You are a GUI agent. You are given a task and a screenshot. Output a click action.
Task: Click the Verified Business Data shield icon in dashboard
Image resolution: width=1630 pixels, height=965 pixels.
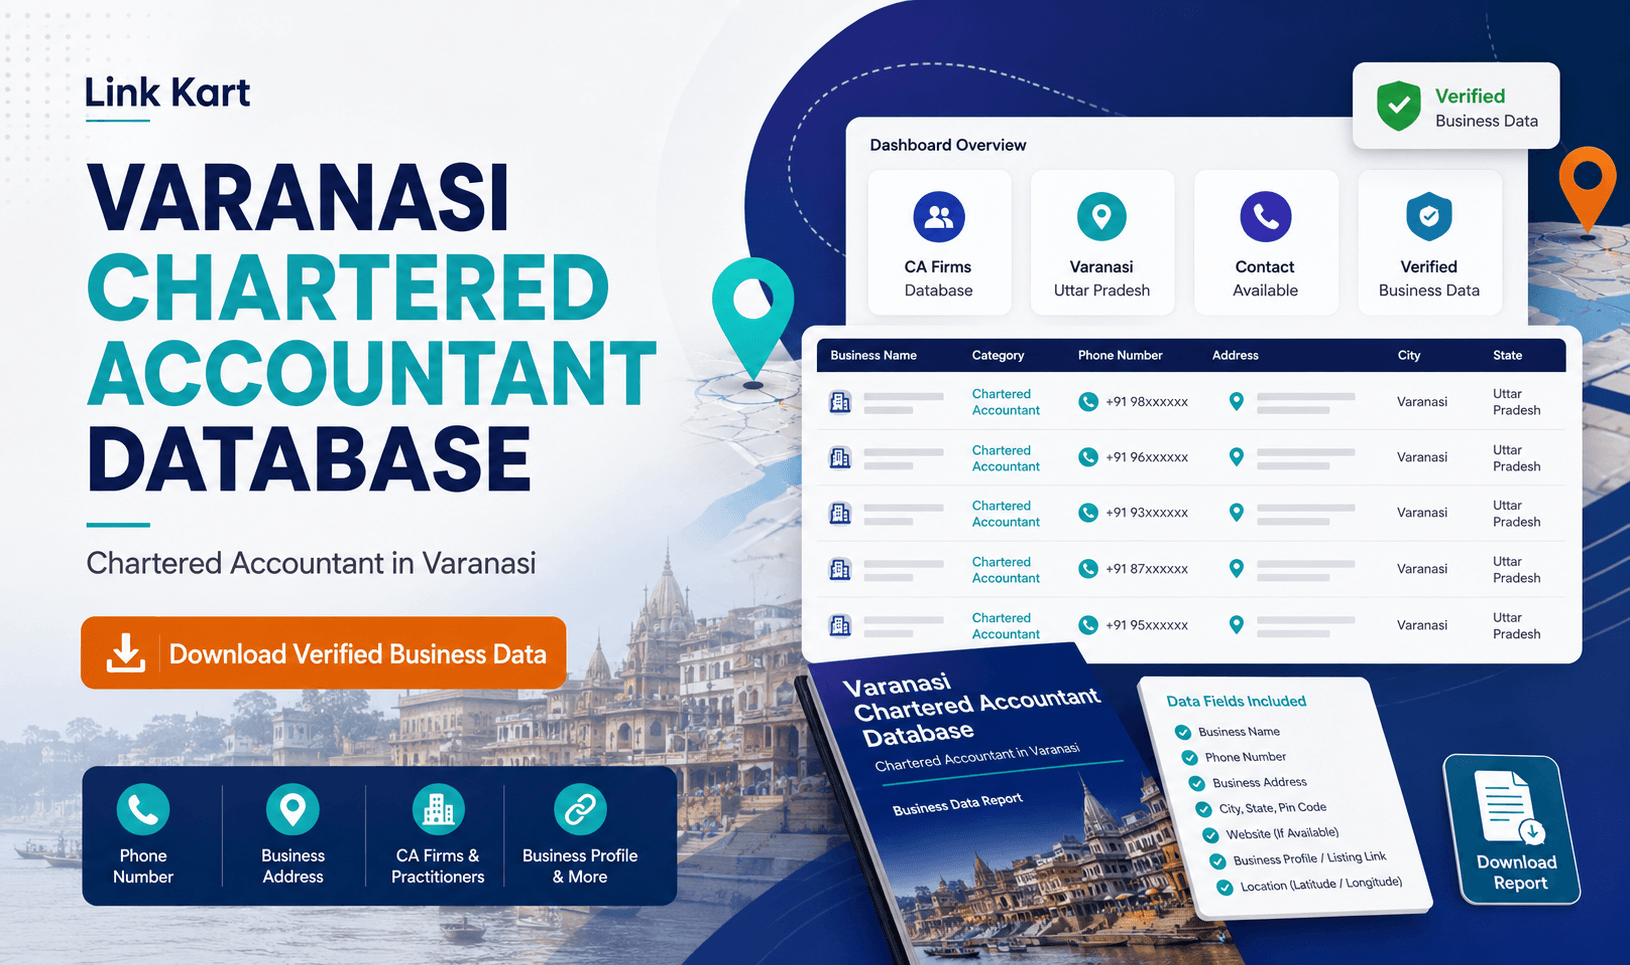(1429, 216)
